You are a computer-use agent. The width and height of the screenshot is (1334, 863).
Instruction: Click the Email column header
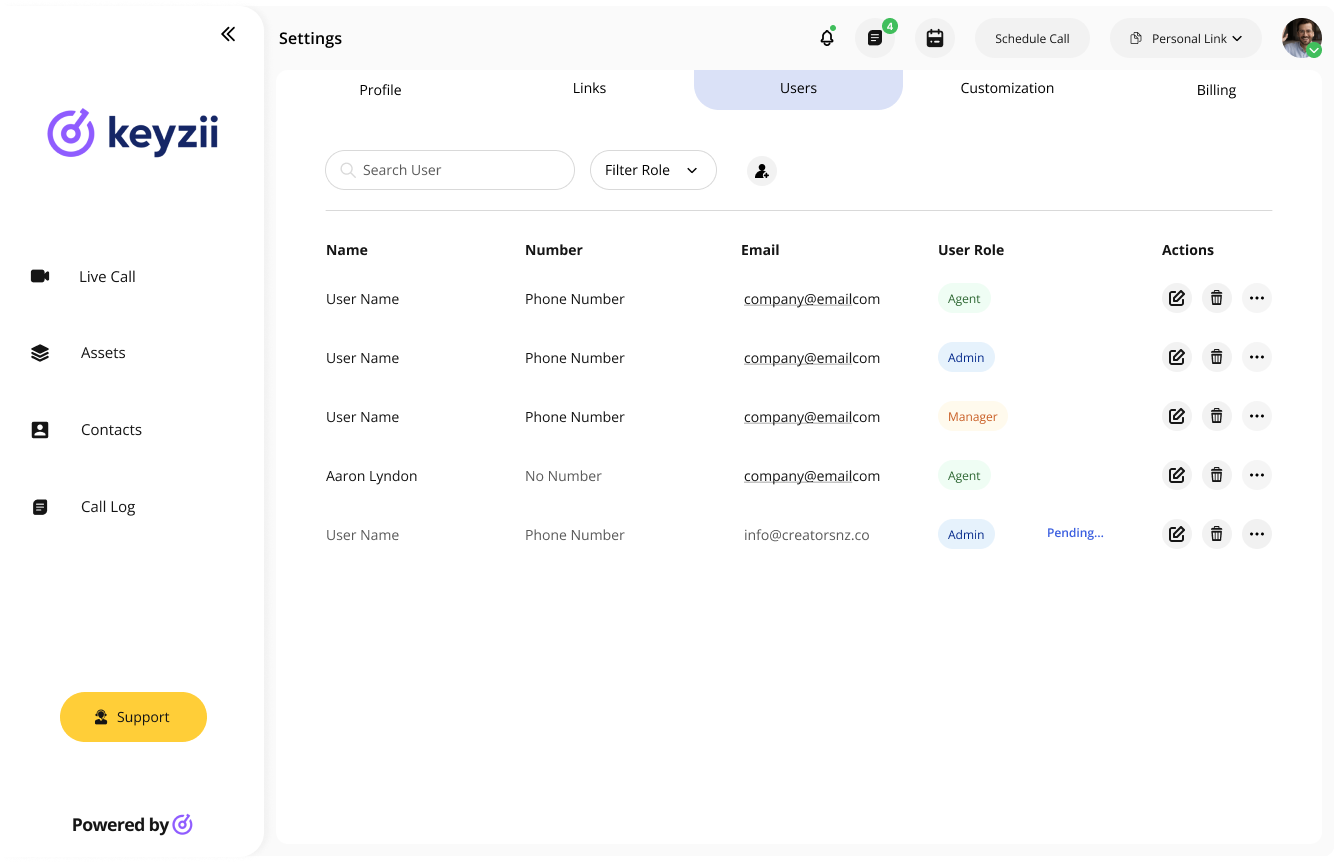[x=760, y=250]
